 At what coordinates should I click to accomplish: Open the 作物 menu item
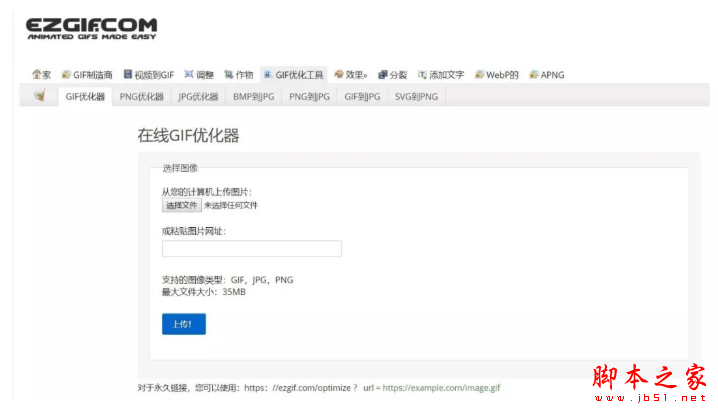pyautogui.click(x=239, y=75)
